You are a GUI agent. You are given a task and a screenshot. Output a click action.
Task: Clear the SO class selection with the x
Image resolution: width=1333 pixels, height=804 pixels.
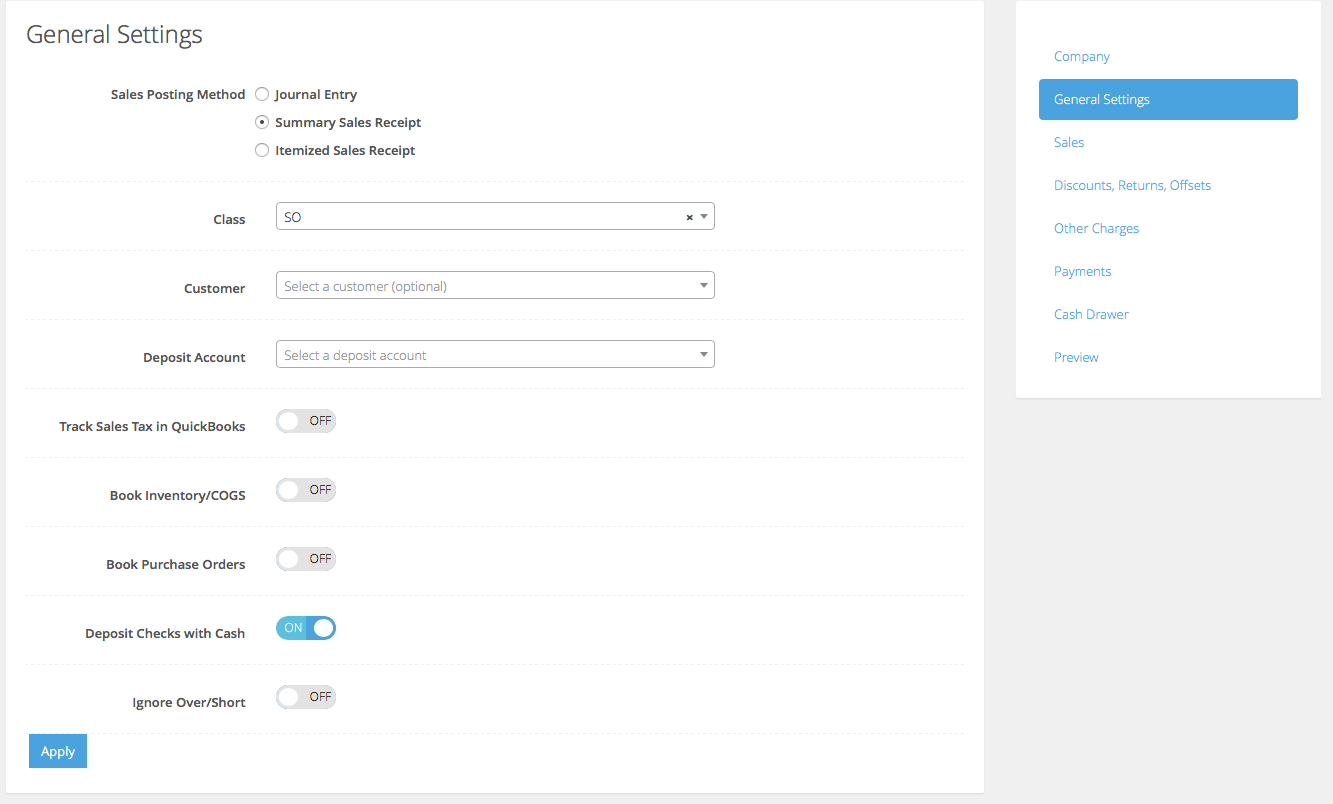pos(689,217)
